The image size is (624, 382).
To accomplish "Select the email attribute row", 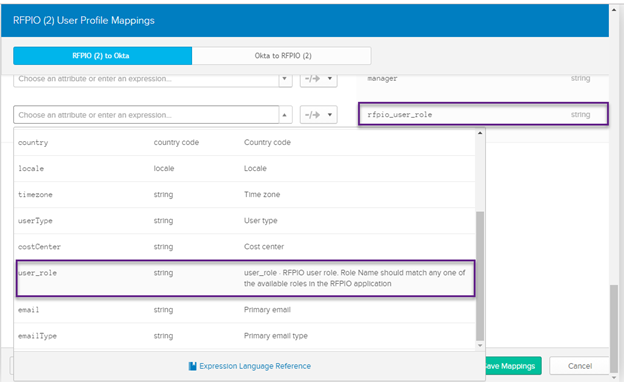I will pos(245,310).
